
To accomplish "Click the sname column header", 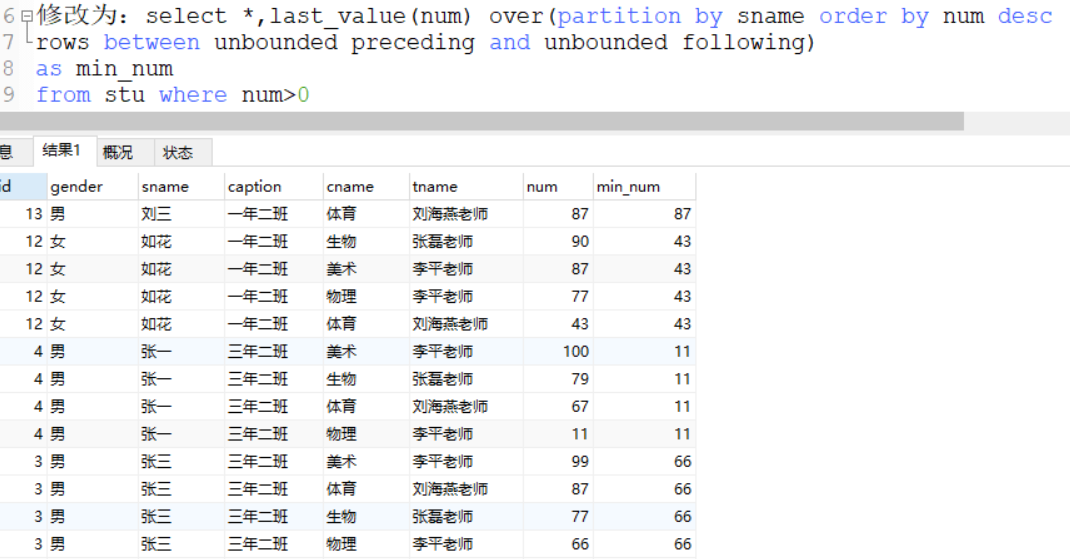I will click(x=181, y=186).
